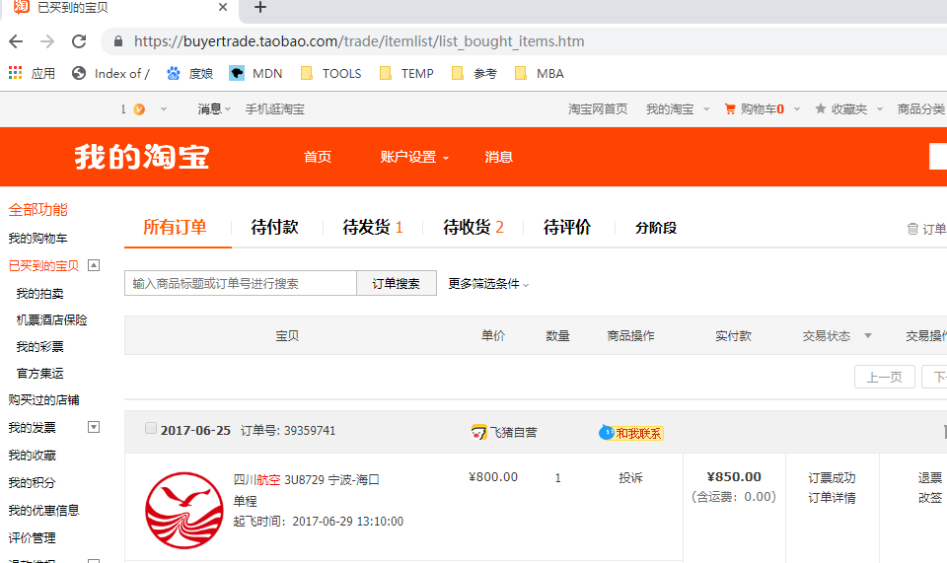This screenshot has width=947, height=563.
Task: Open 手机逛淘宝 link
Action: tap(275, 109)
